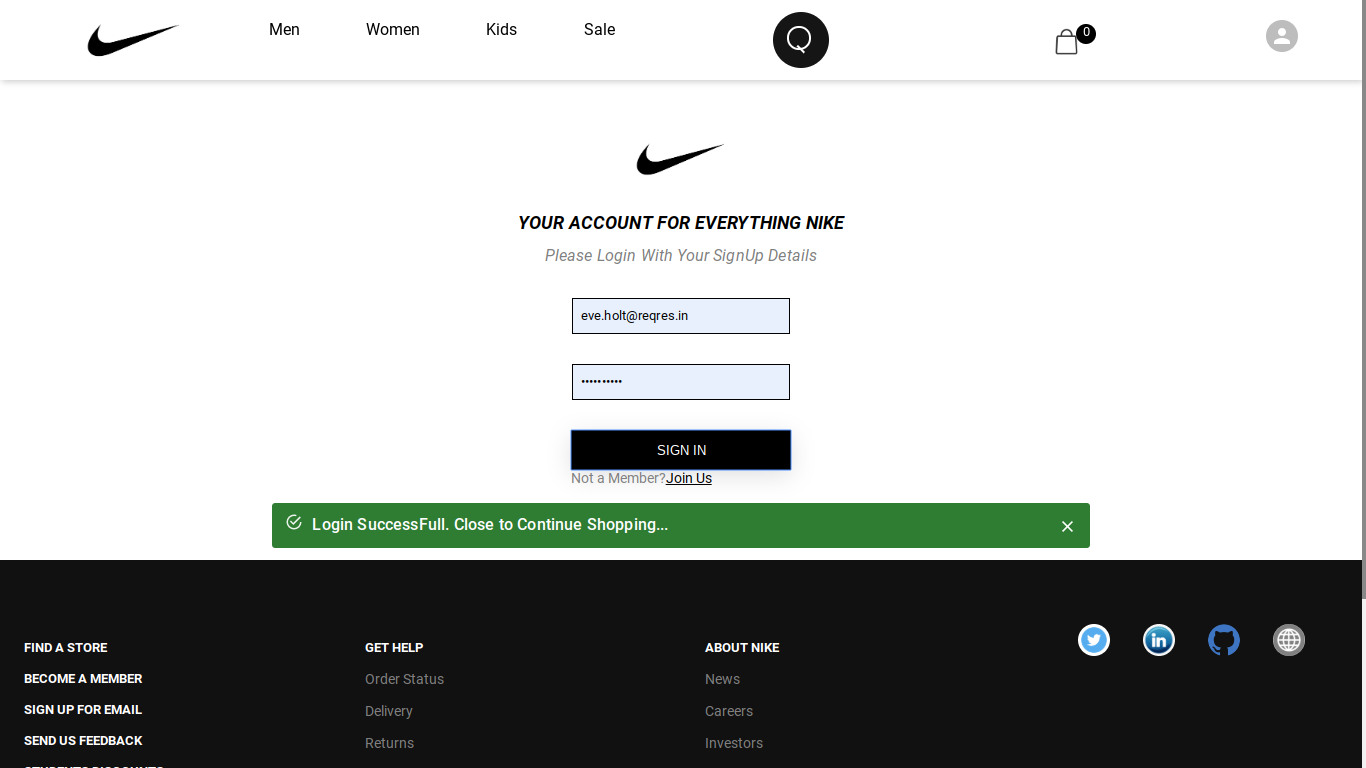Open SEND US FEEDBACK footer link
The height and width of the screenshot is (768, 1366).
(x=83, y=741)
